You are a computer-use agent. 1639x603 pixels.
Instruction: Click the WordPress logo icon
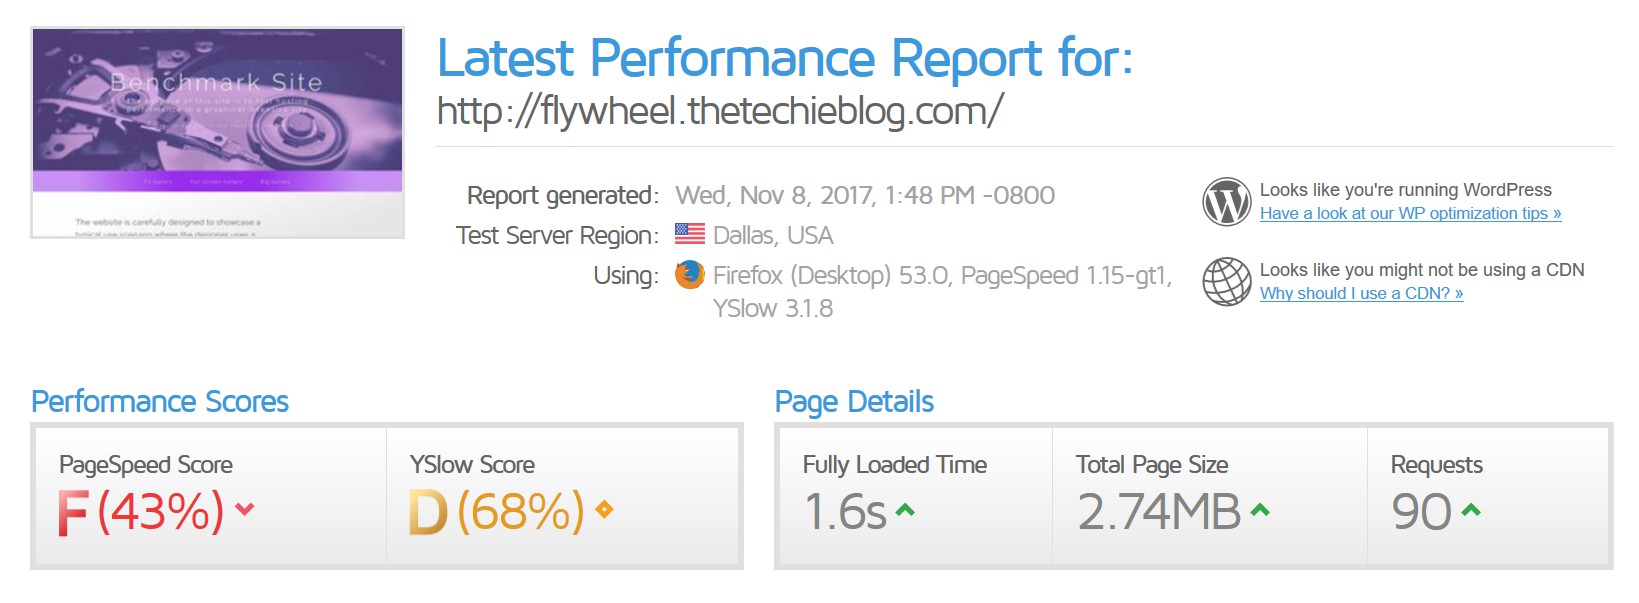click(1227, 202)
